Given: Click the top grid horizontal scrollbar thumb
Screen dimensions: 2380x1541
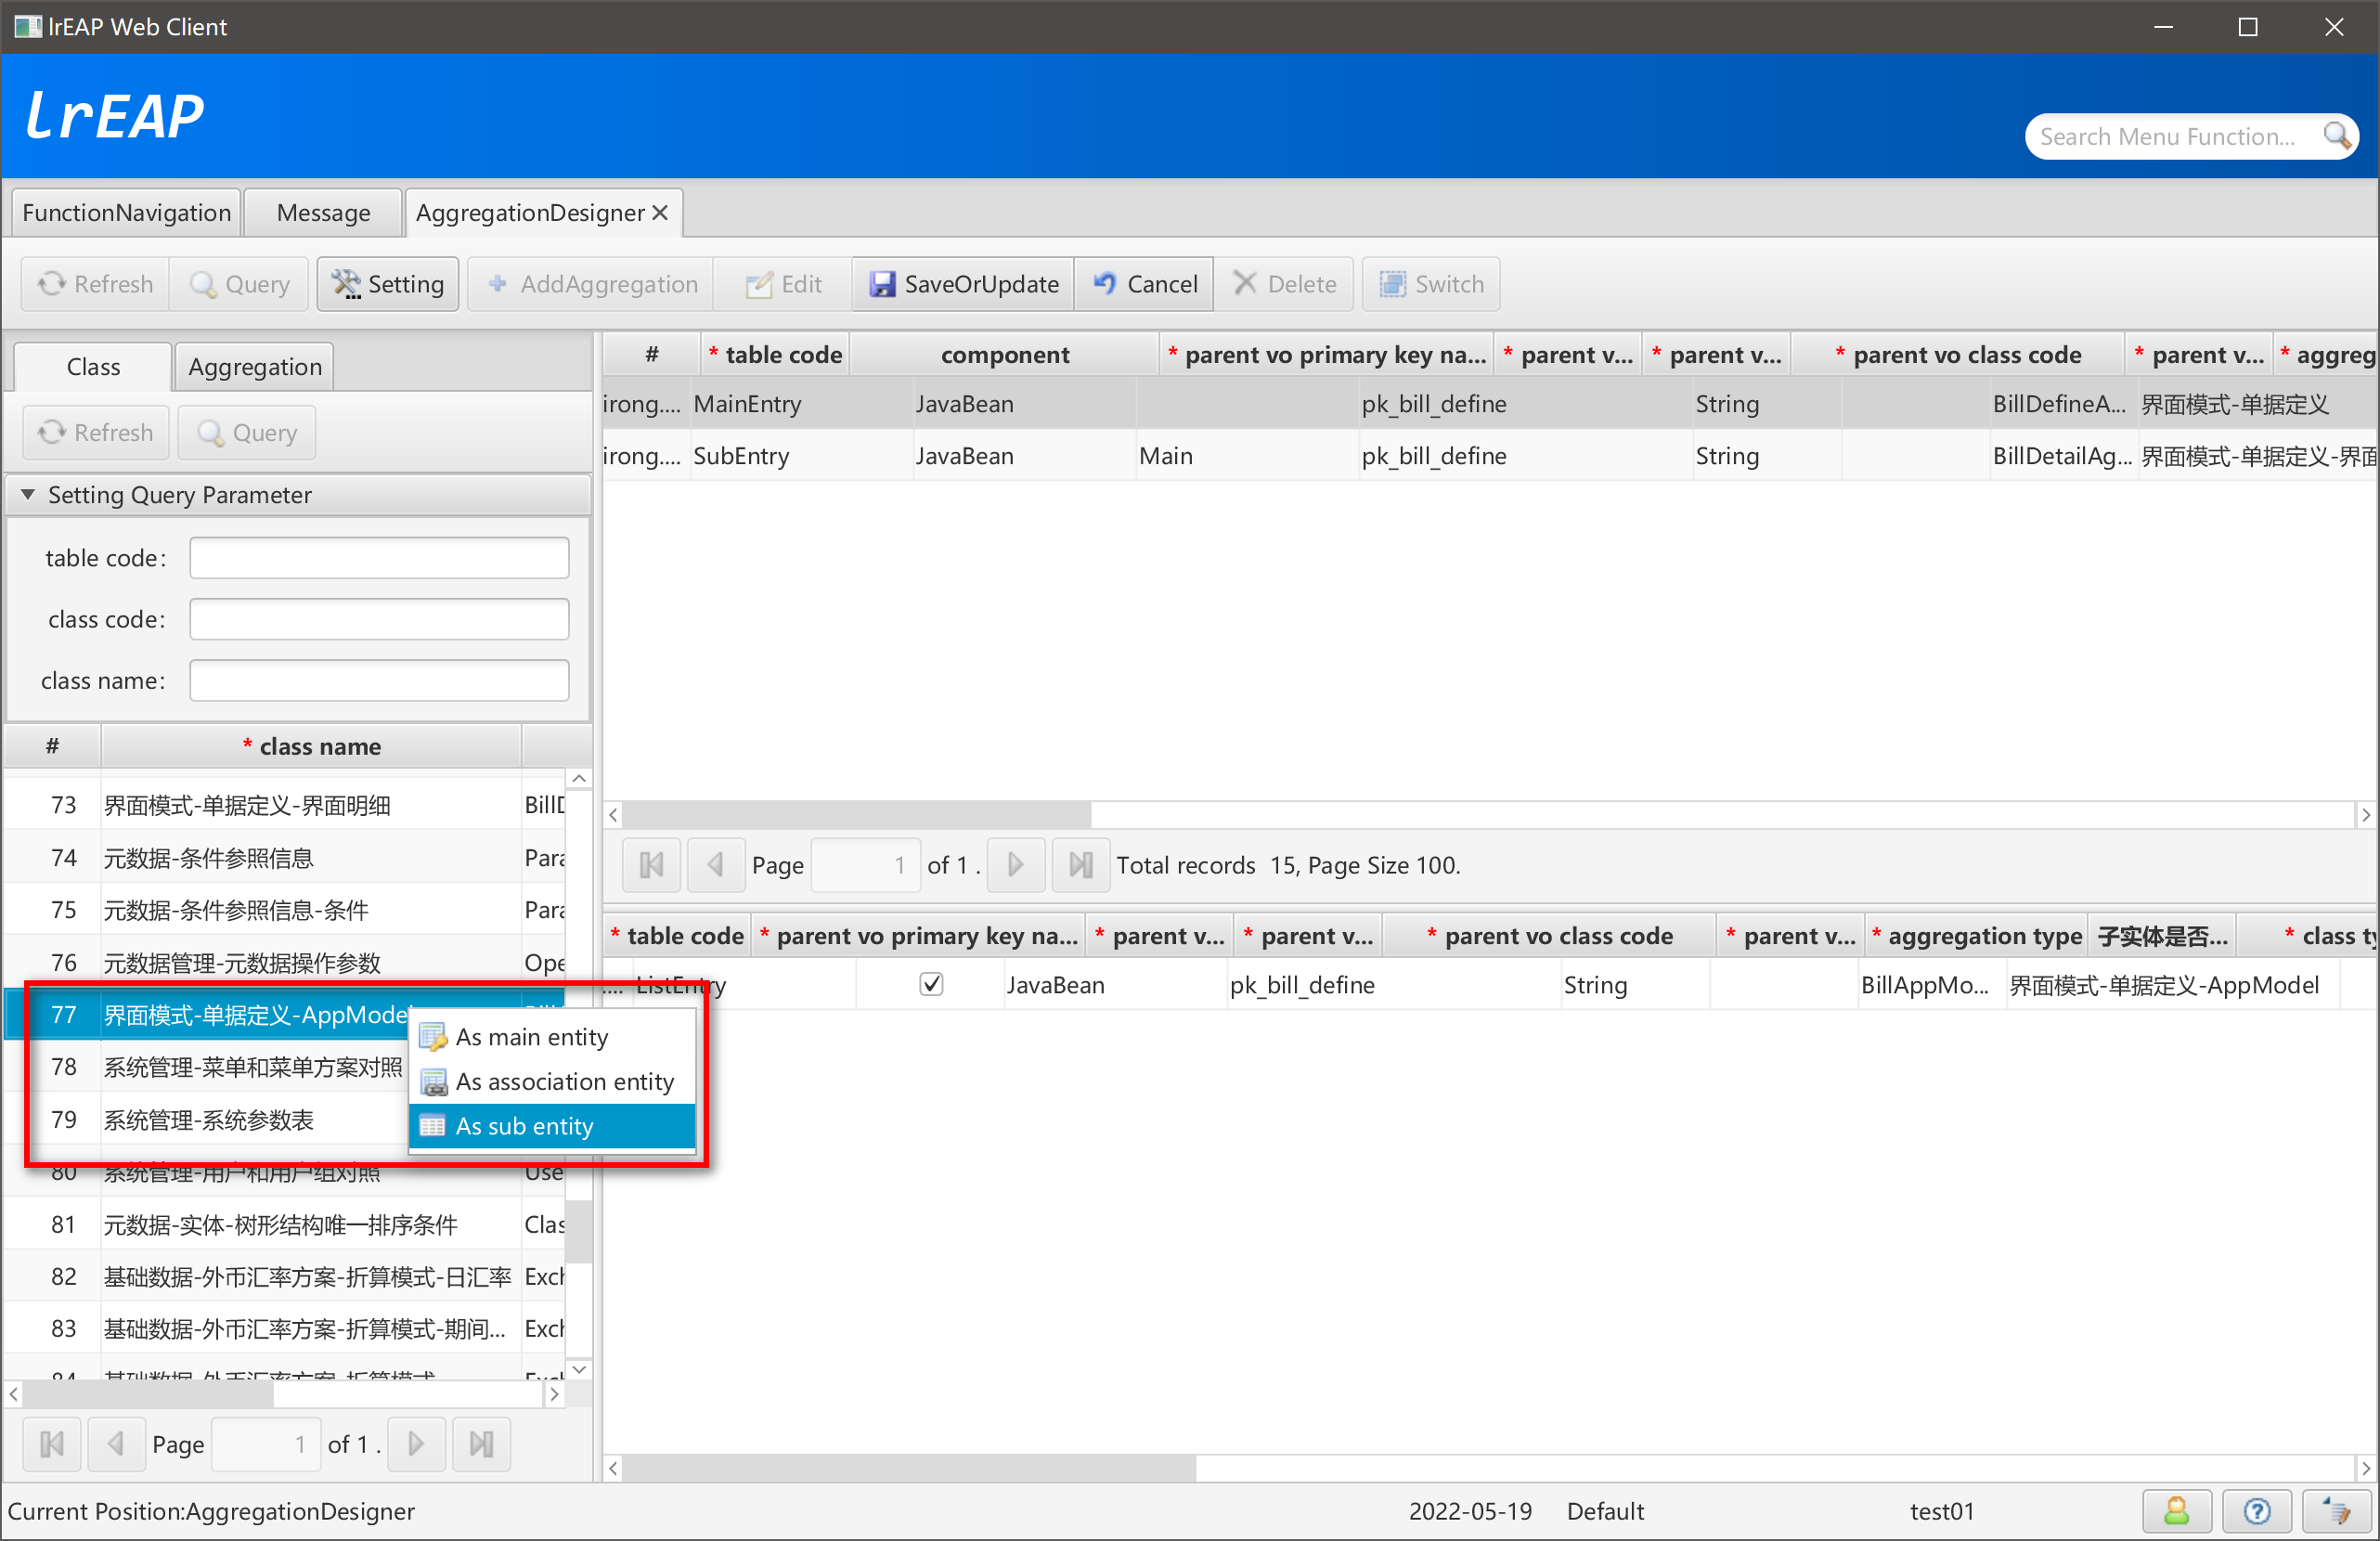Looking at the screenshot, I should [856, 815].
